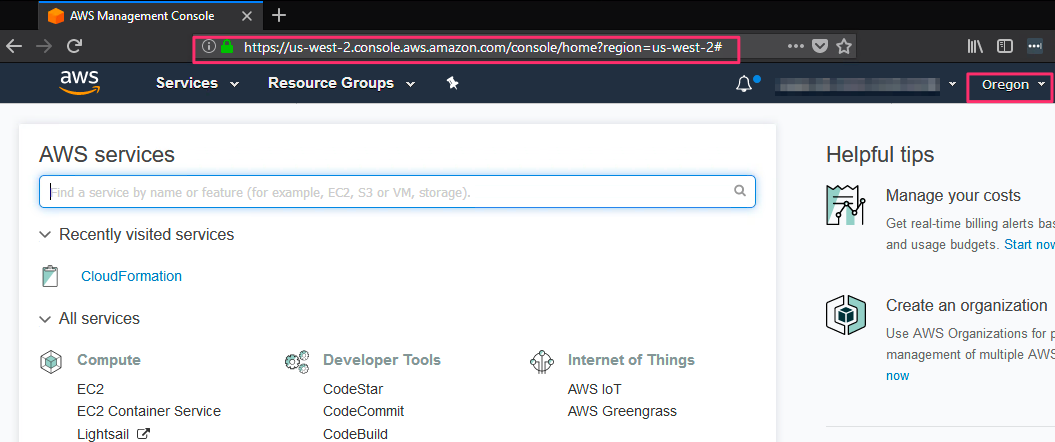
Task: Click the Internet of Things heading
Action: [631, 360]
